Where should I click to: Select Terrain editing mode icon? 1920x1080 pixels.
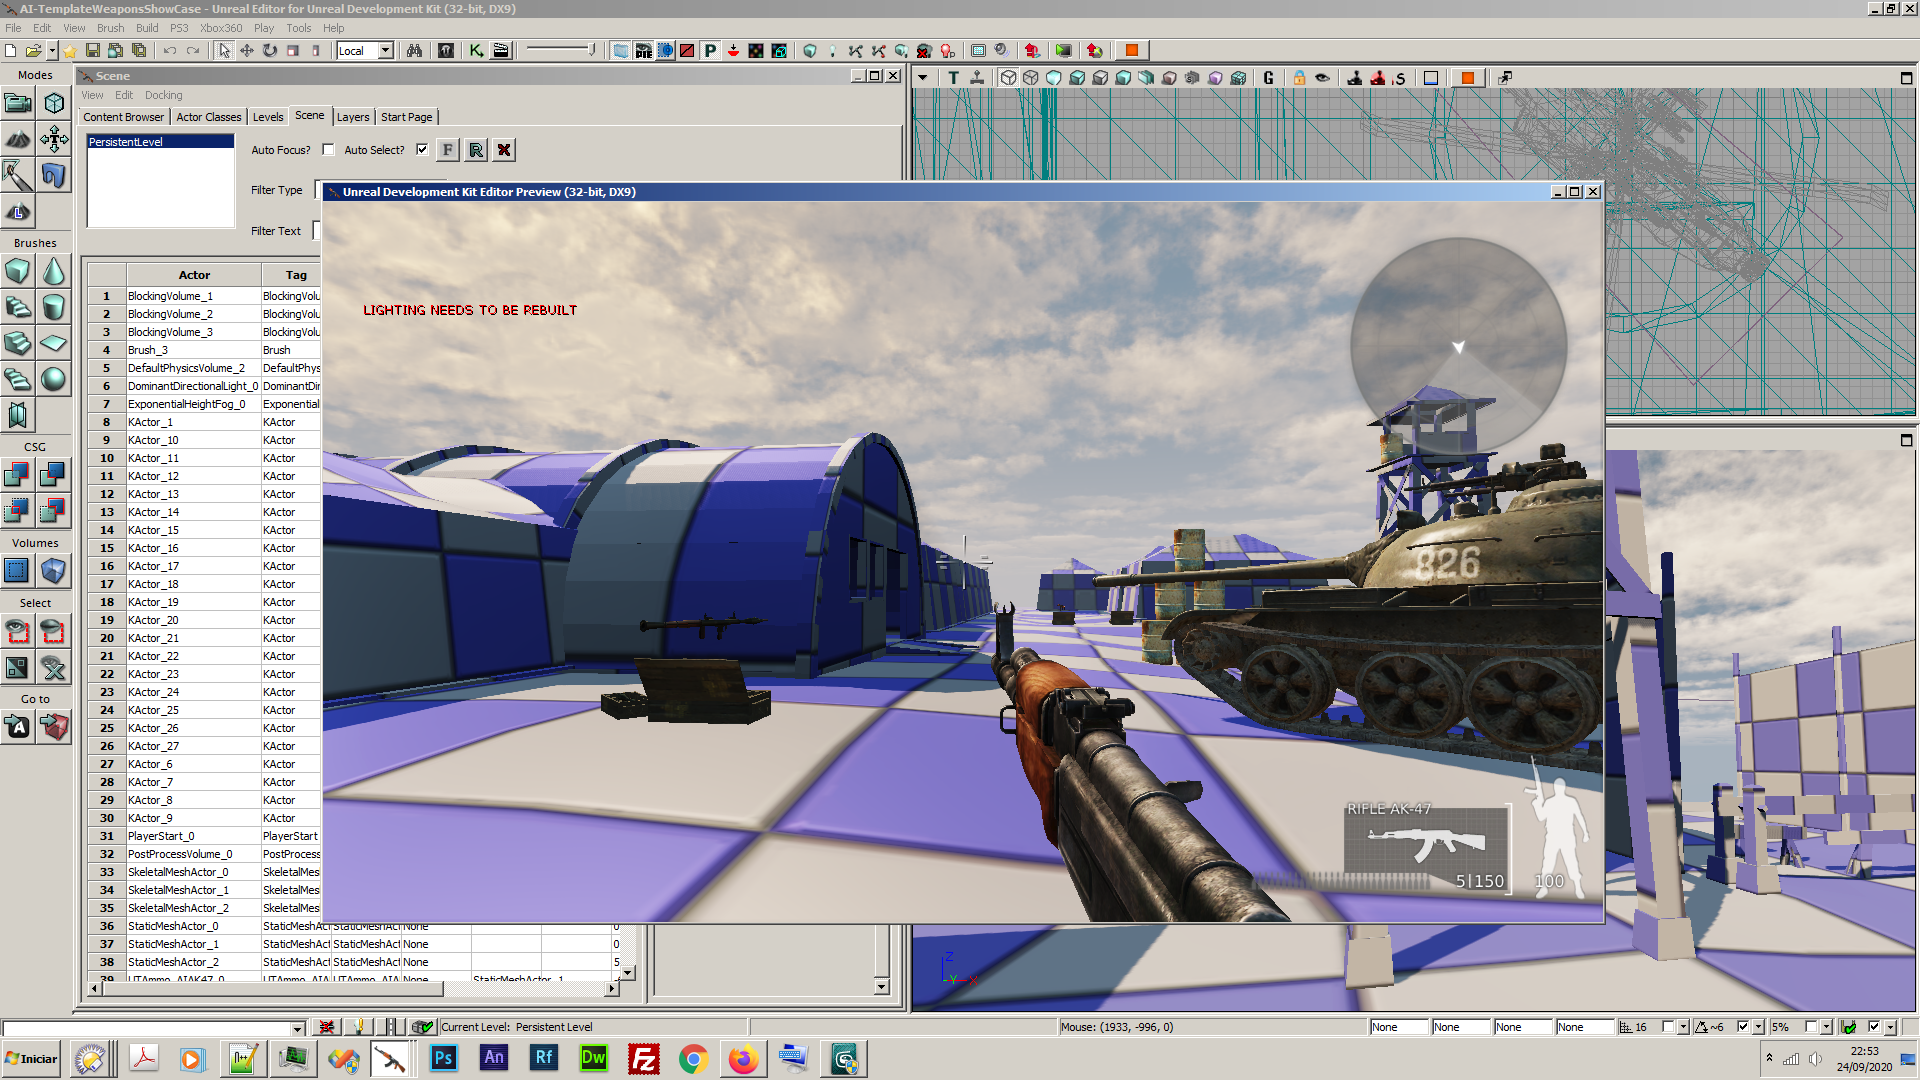(x=18, y=139)
